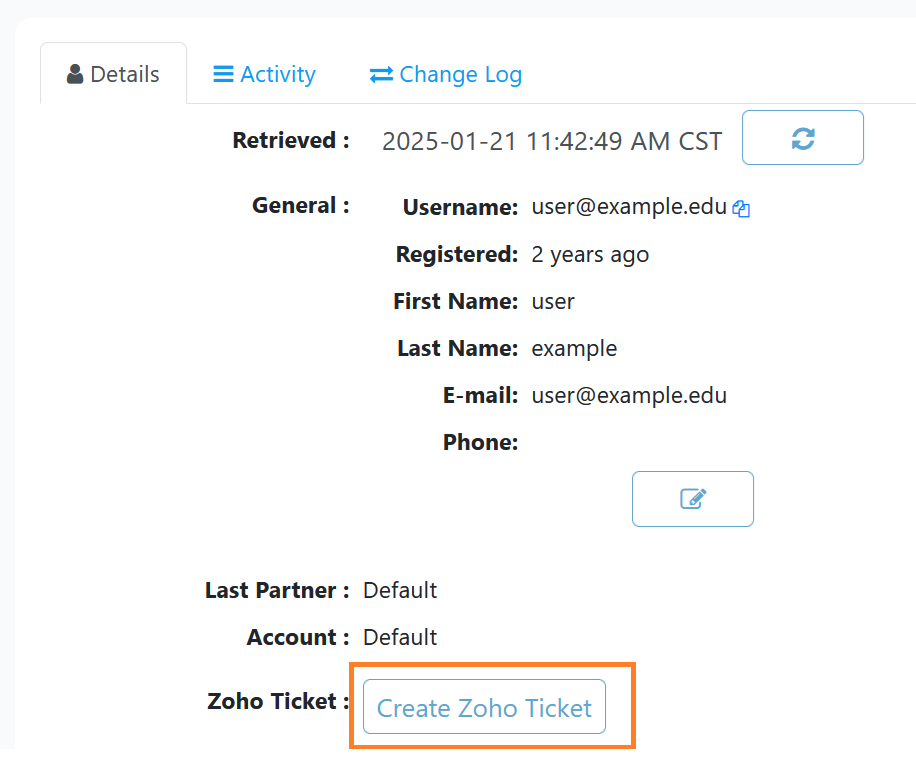Click the Last Name value "example"
916x763 pixels.
tap(574, 348)
